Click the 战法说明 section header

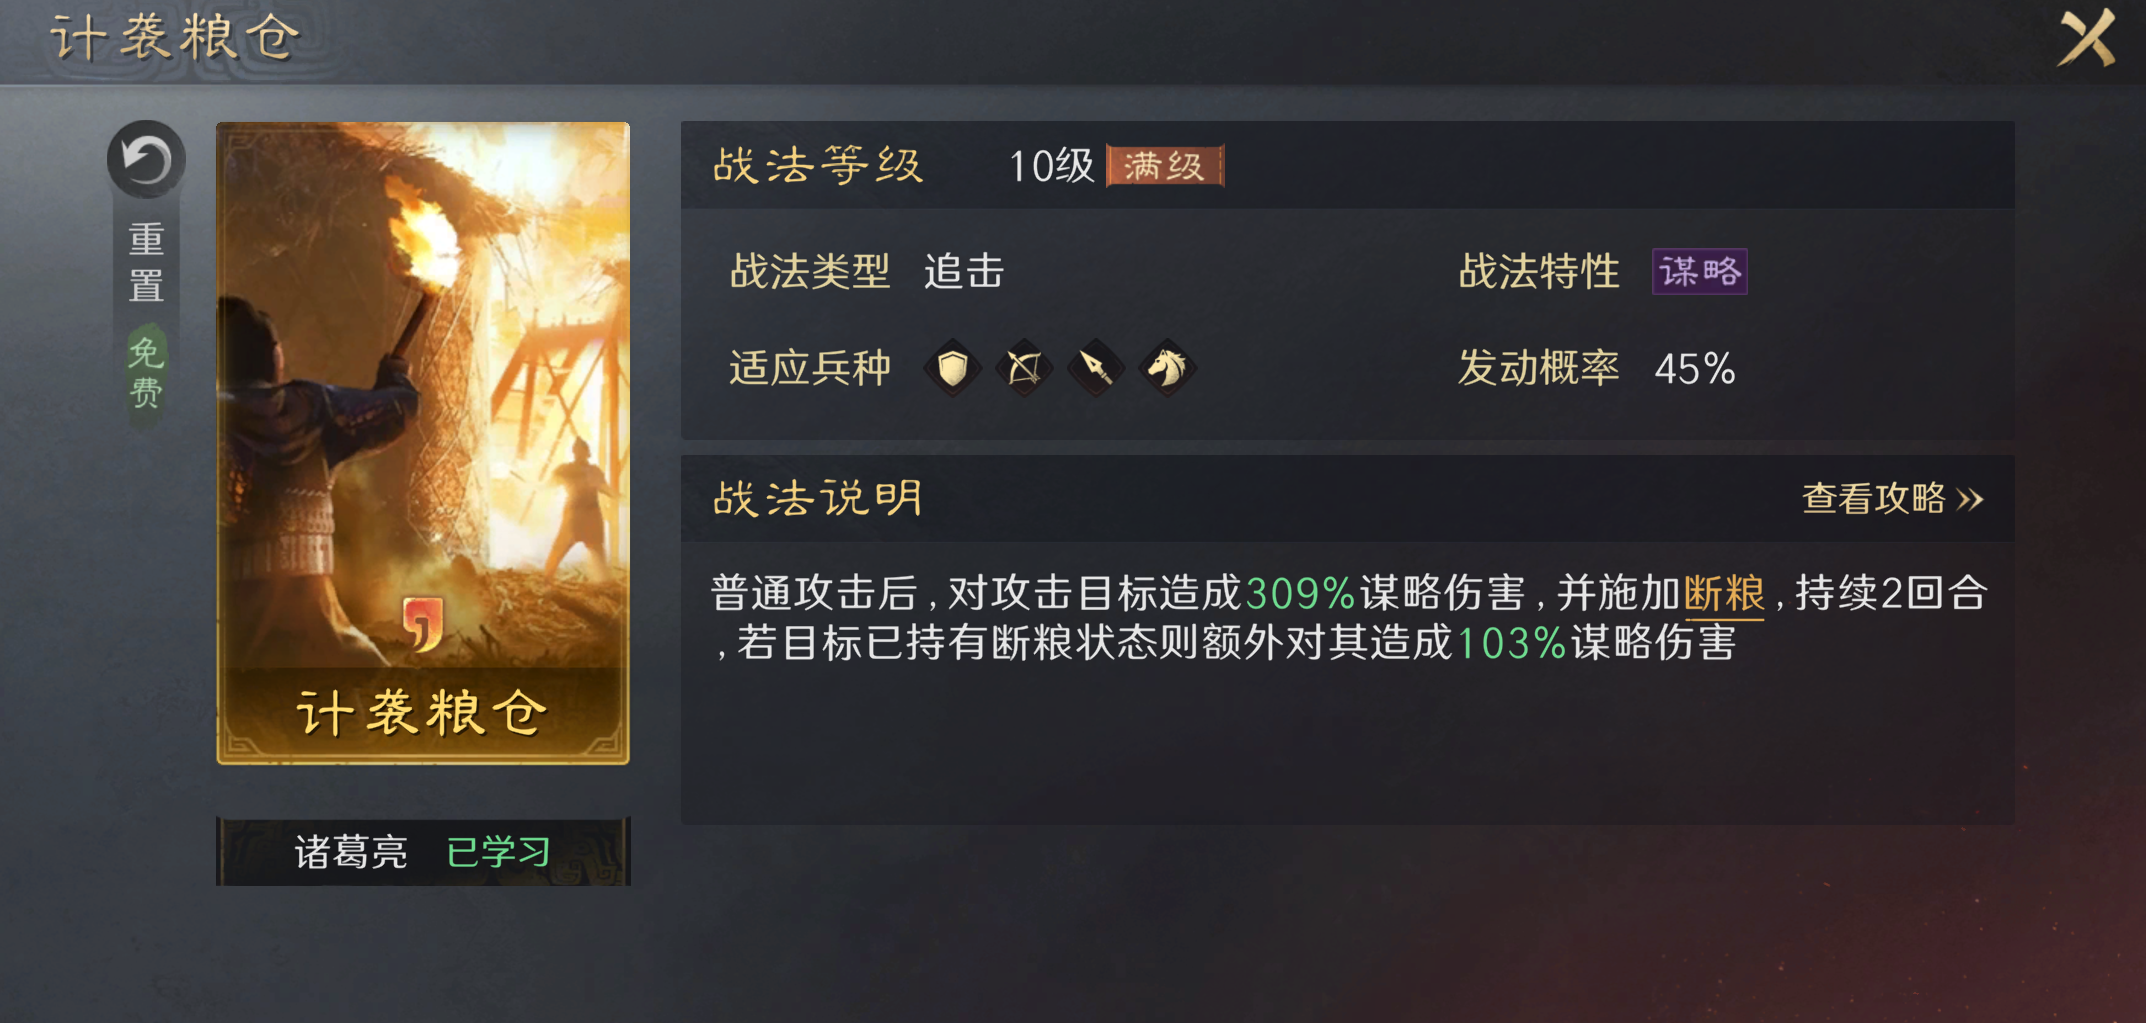pos(818,498)
